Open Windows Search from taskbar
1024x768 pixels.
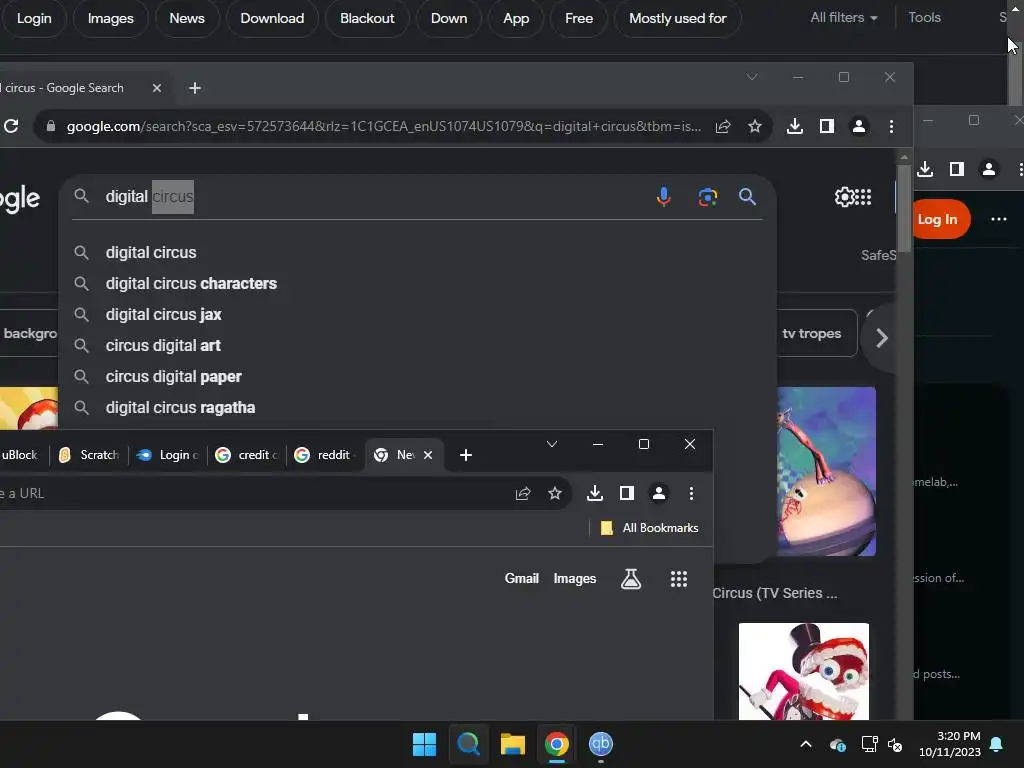468,744
